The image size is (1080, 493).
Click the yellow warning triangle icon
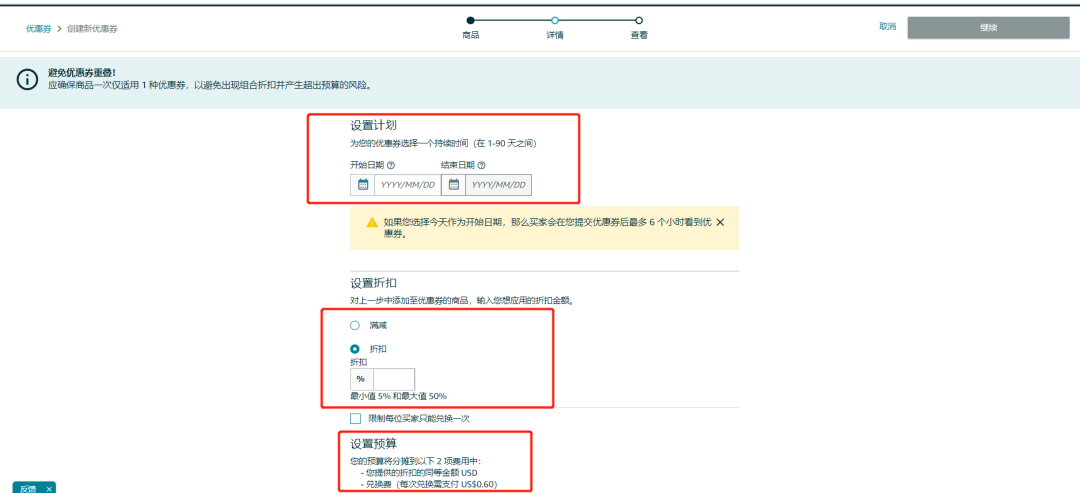click(x=371, y=222)
